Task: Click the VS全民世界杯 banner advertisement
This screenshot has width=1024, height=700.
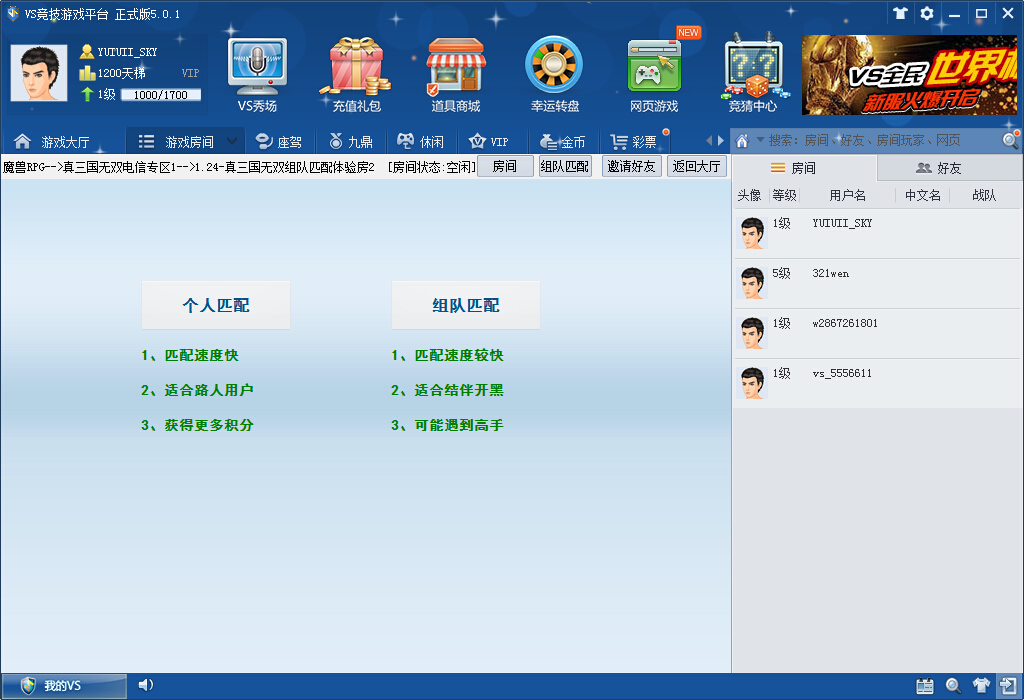Action: (x=909, y=74)
